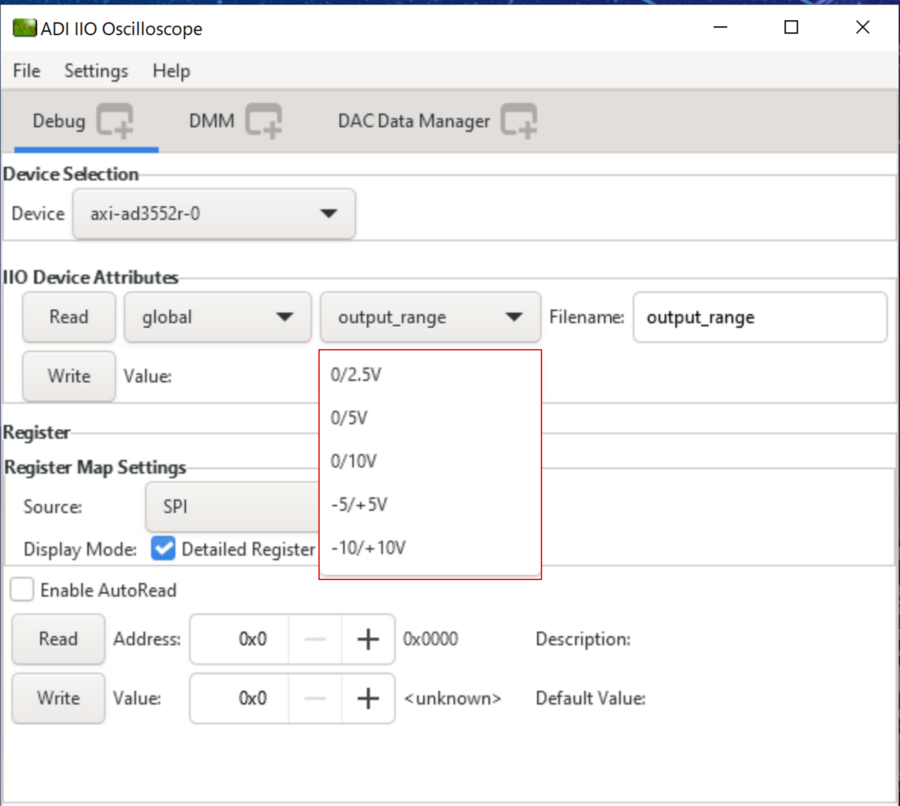This screenshot has height=806, width=900.
Task: Decrement the register Value with the minus icon
Action: pos(316,698)
